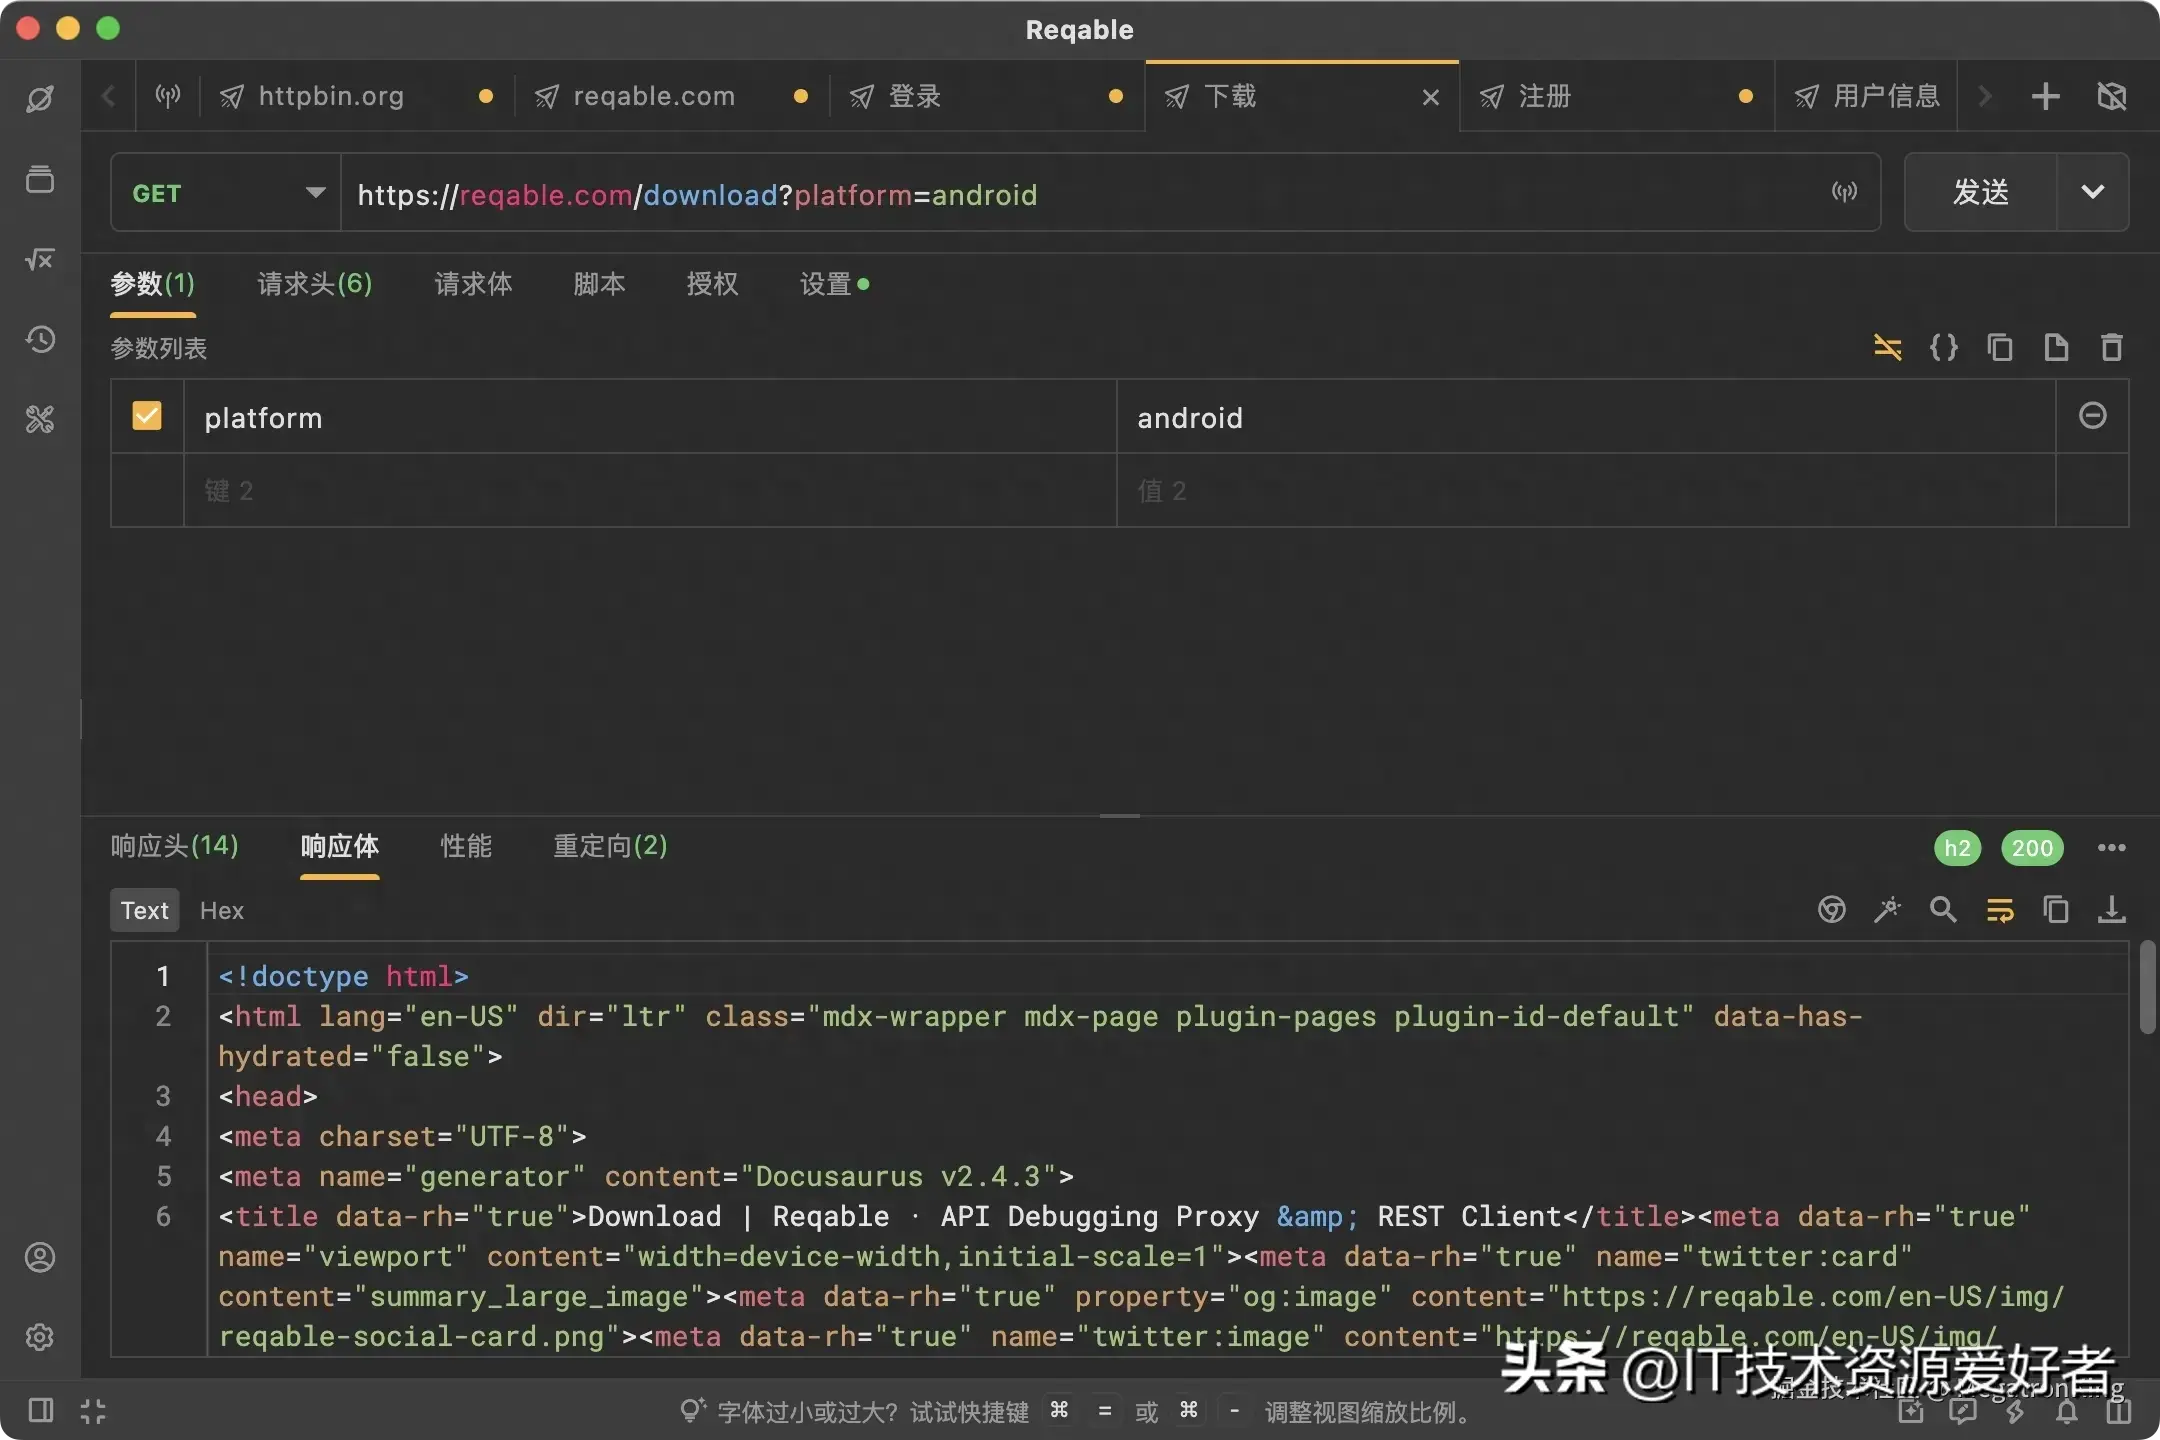Click the collapse view icon in status bar
2160x1440 pixels.
point(93,1411)
